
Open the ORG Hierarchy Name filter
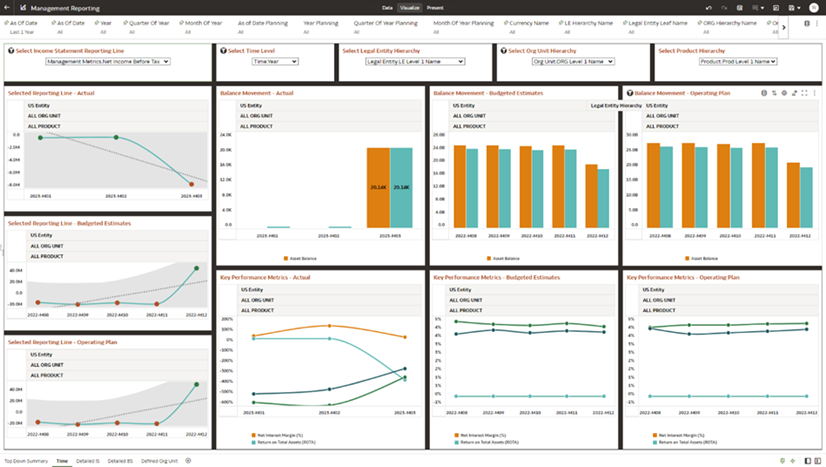tap(727, 27)
